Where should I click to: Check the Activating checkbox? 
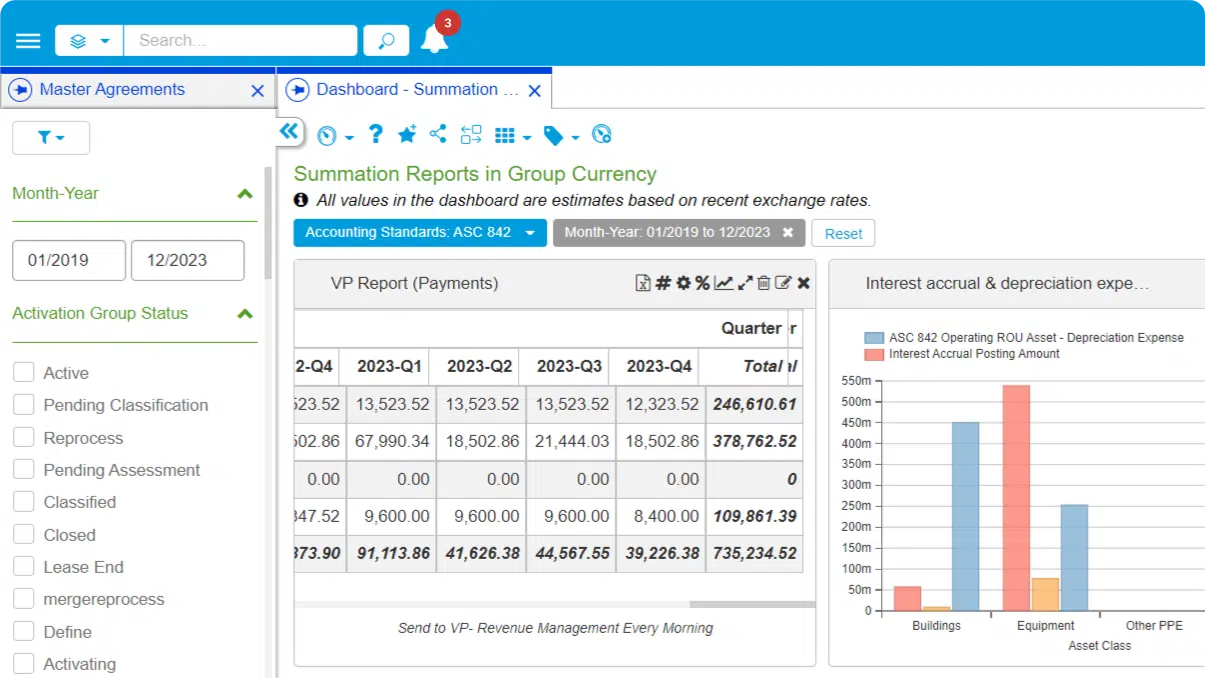click(x=24, y=664)
